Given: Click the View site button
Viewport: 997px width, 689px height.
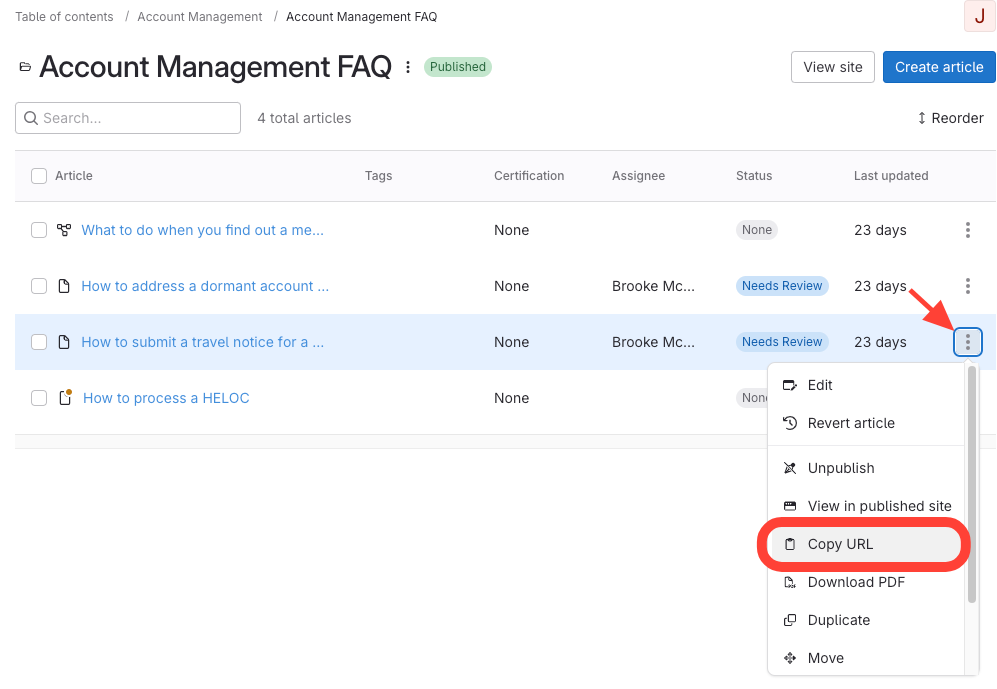Looking at the screenshot, I should coord(832,67).
